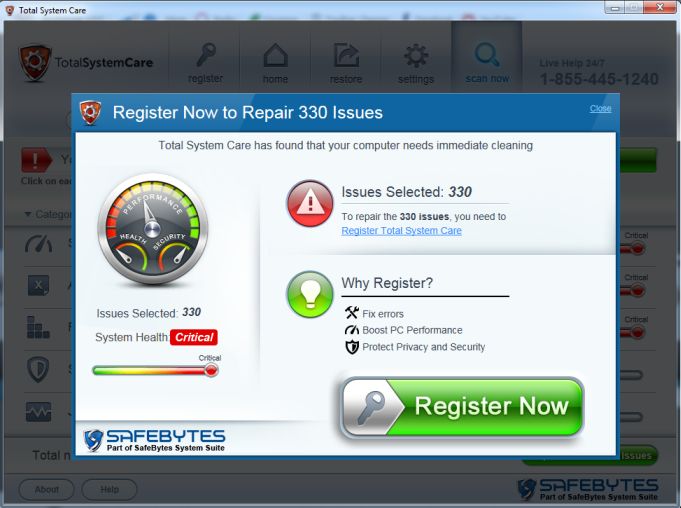The height and width of the screenshot is (508, 681).
Task: Click the Register Now green button
Action: 462,407
